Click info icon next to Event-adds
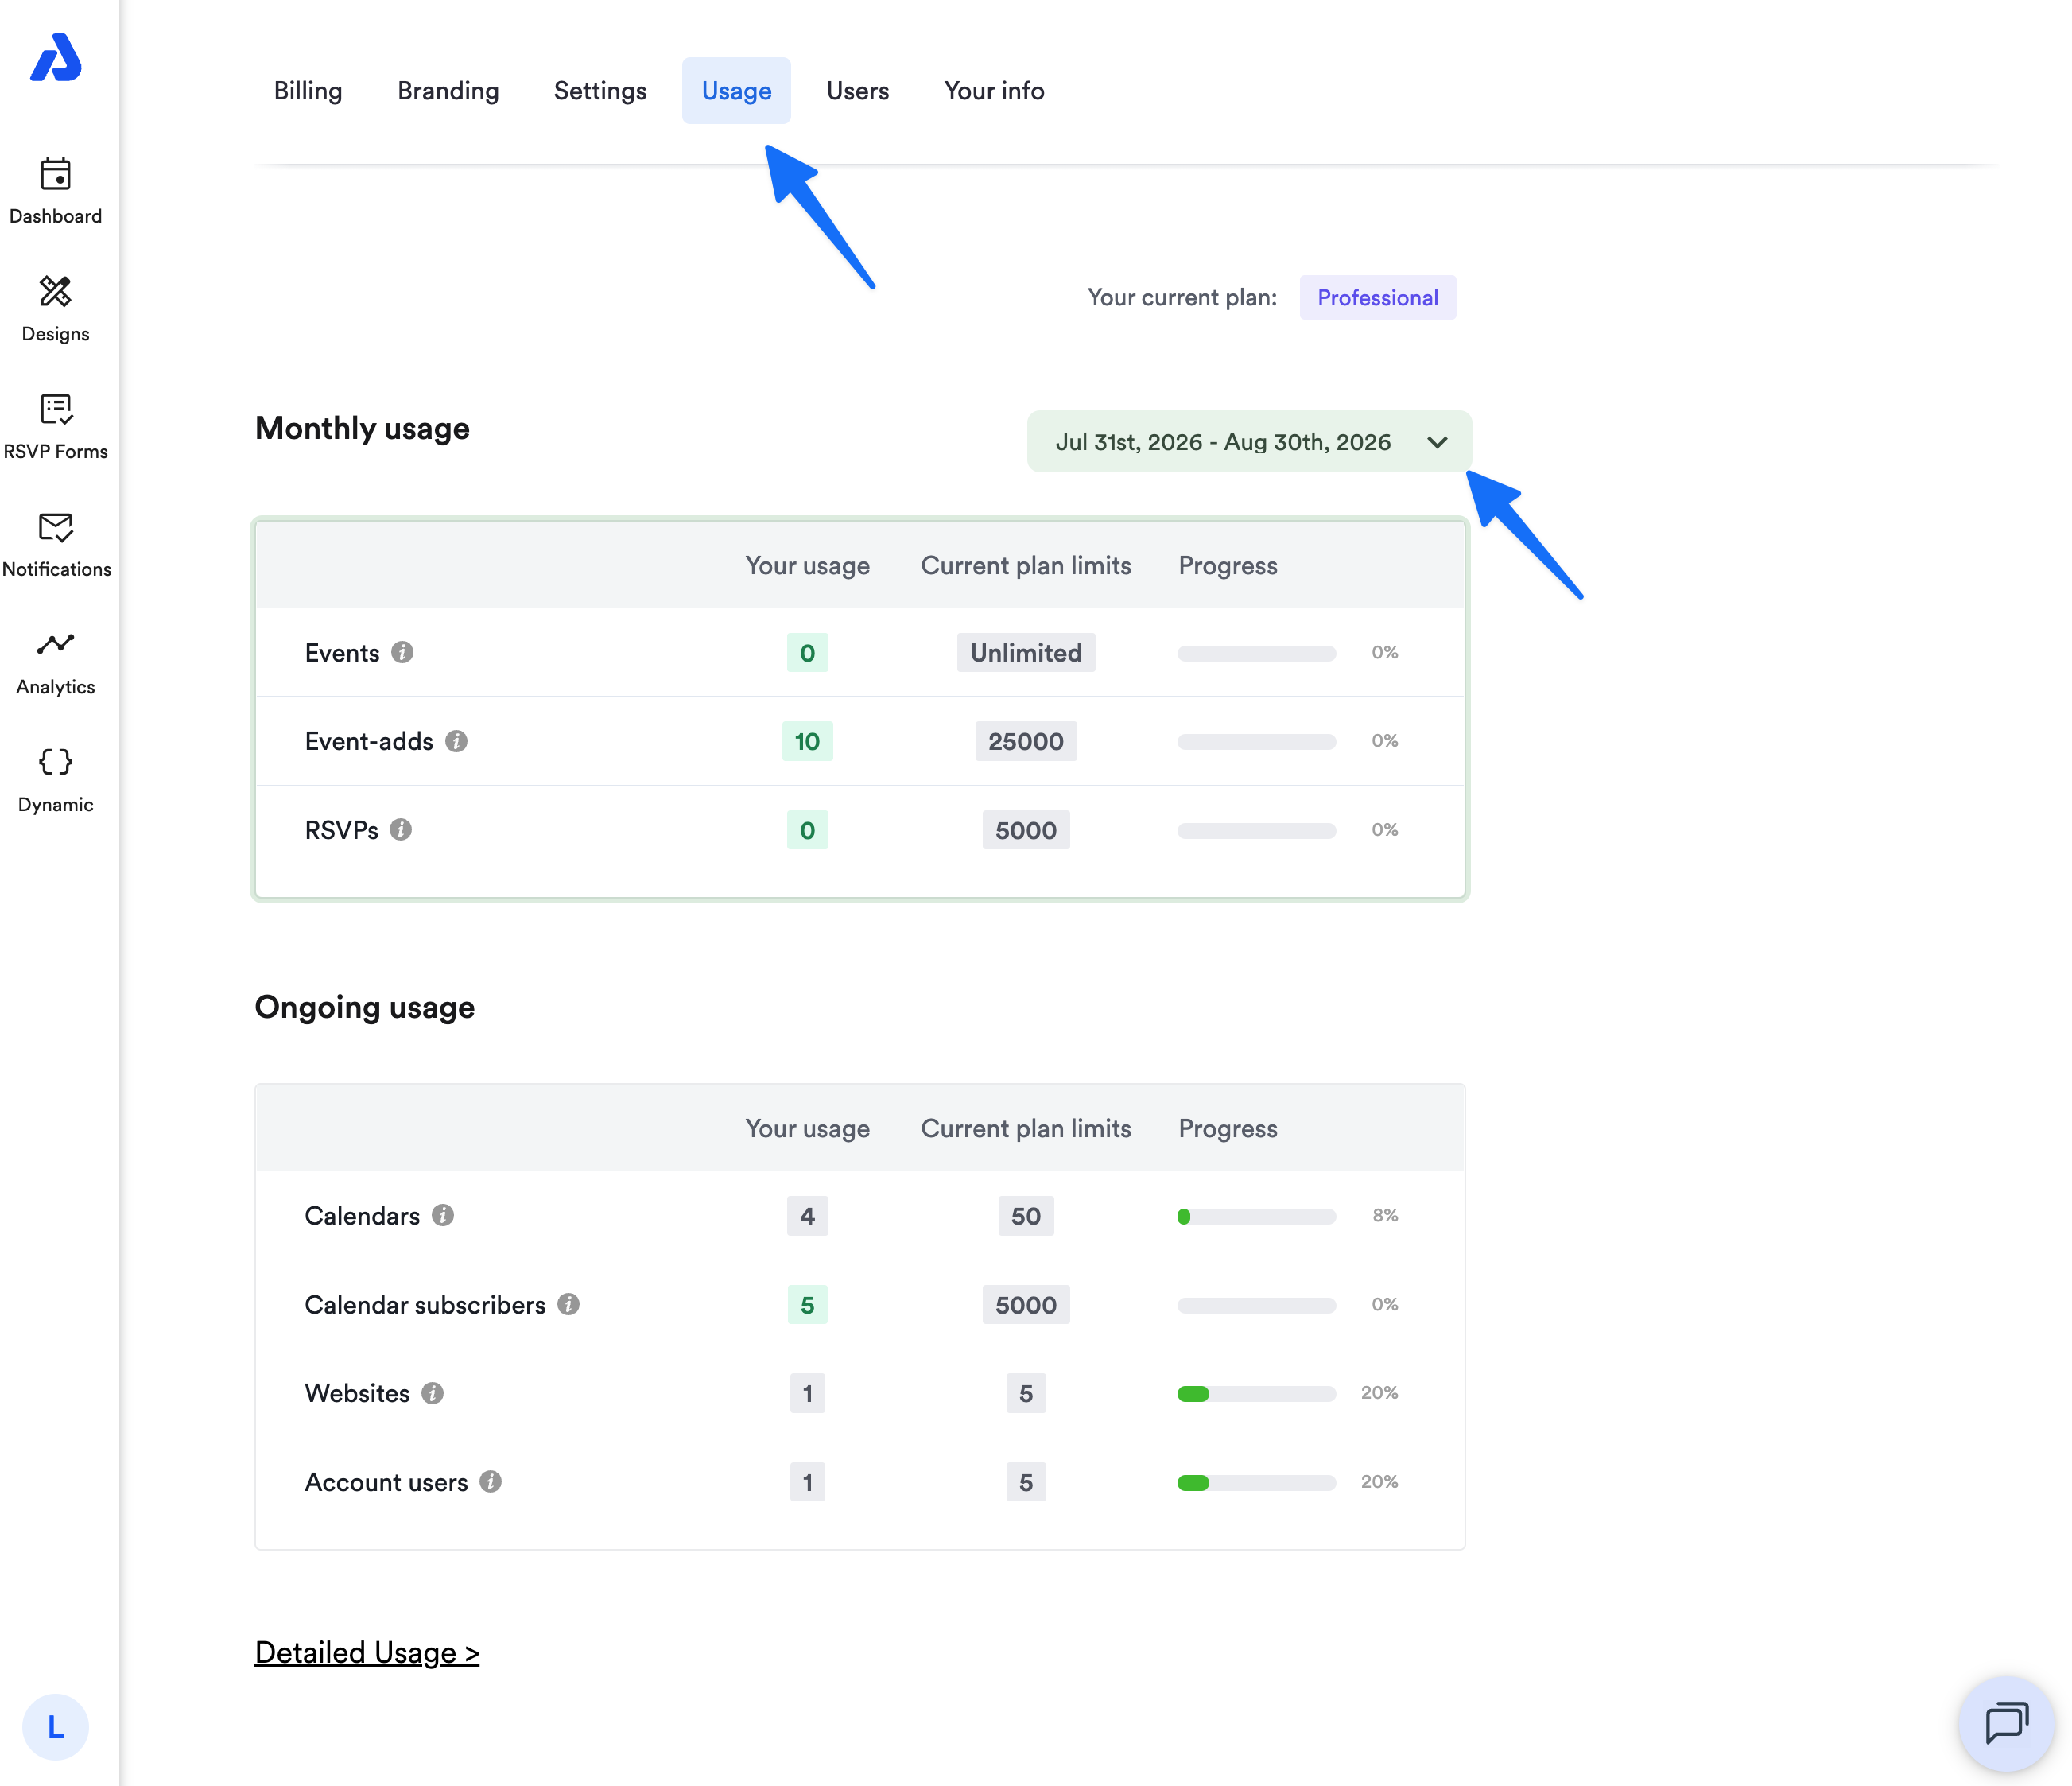The width and height of the screenshot is (2072, 1786). (456, 741)
